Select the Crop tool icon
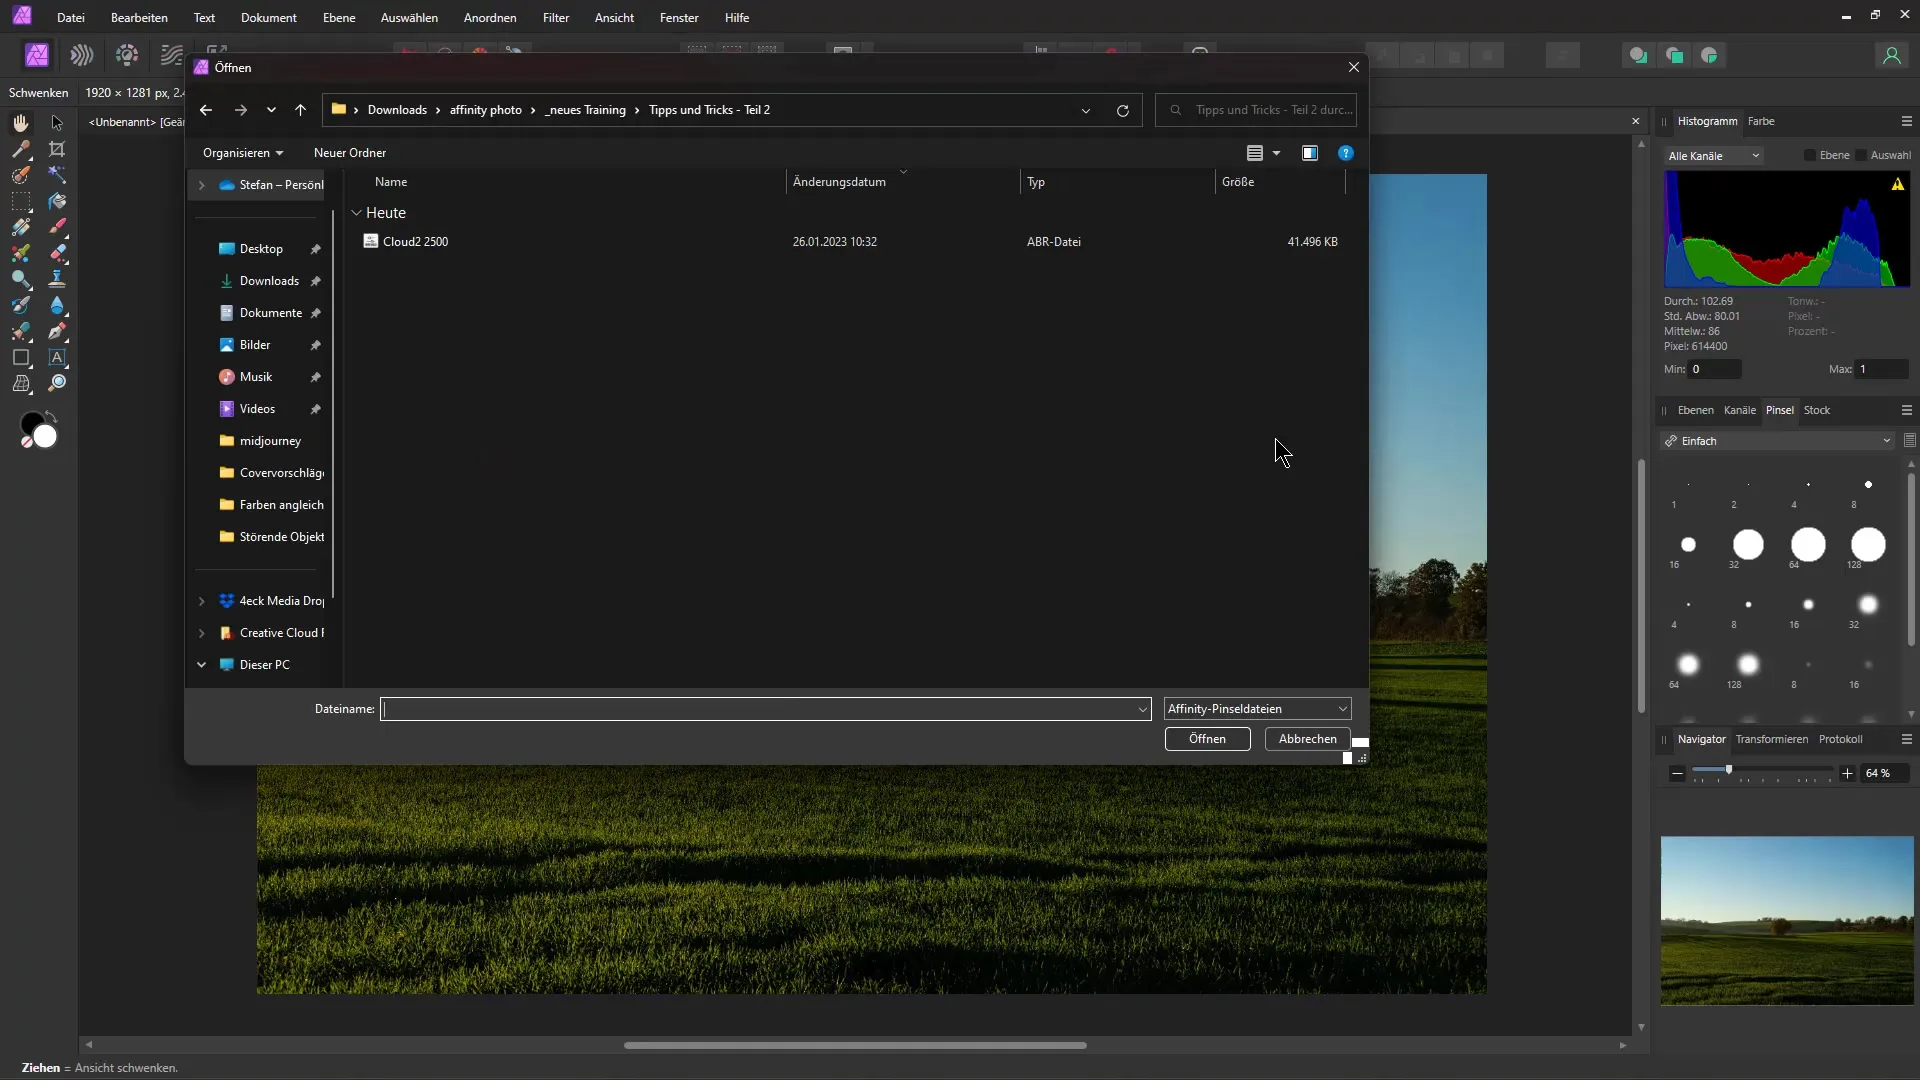The width and height of the screenshot is (1920, 1080). 57,148
